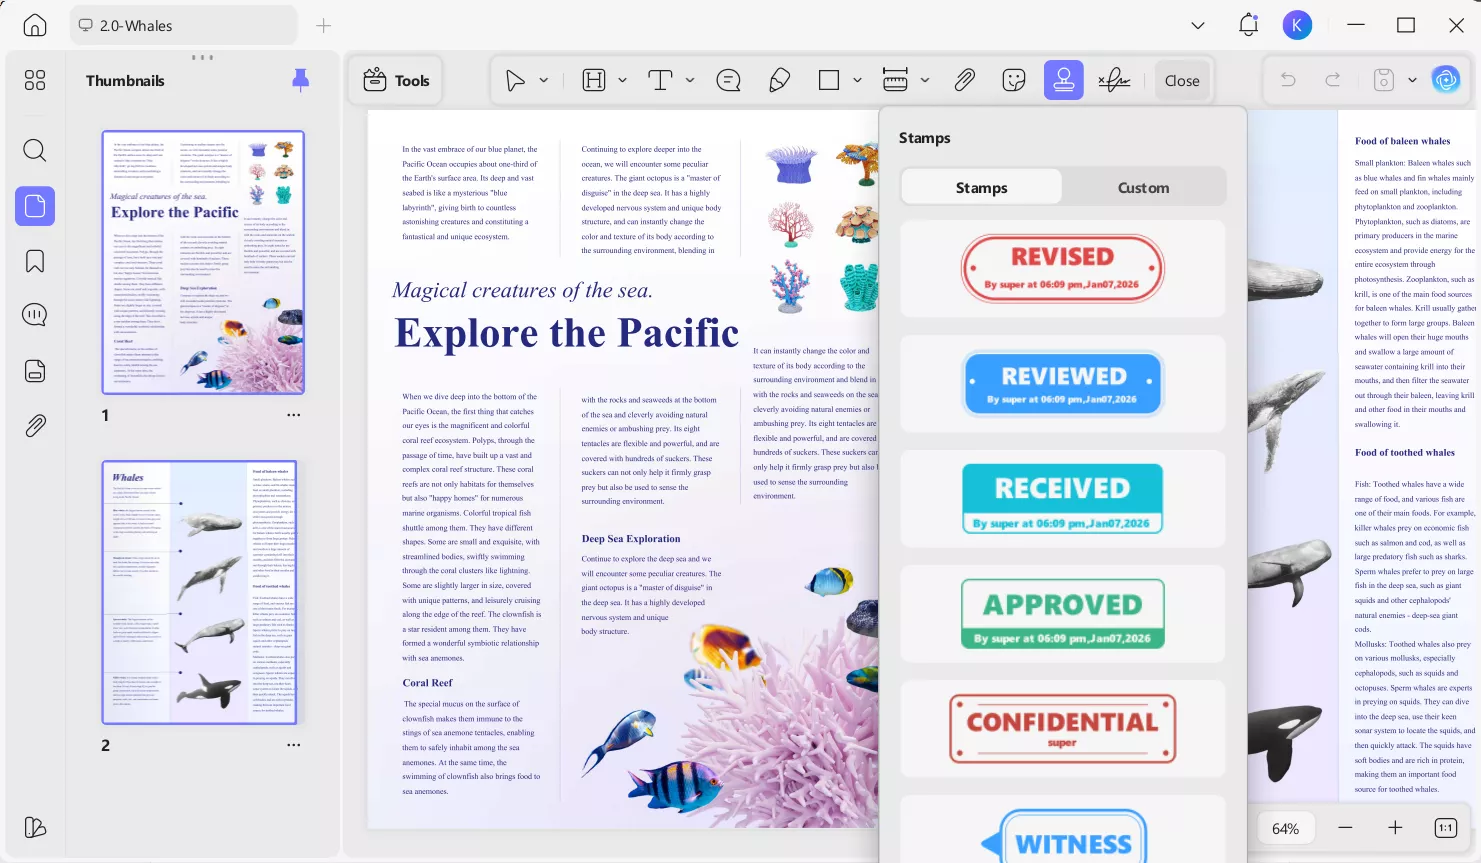The image size is (1481, 863).
Task: Open page 1 thumbnail options menu
Action: point(293,415)
